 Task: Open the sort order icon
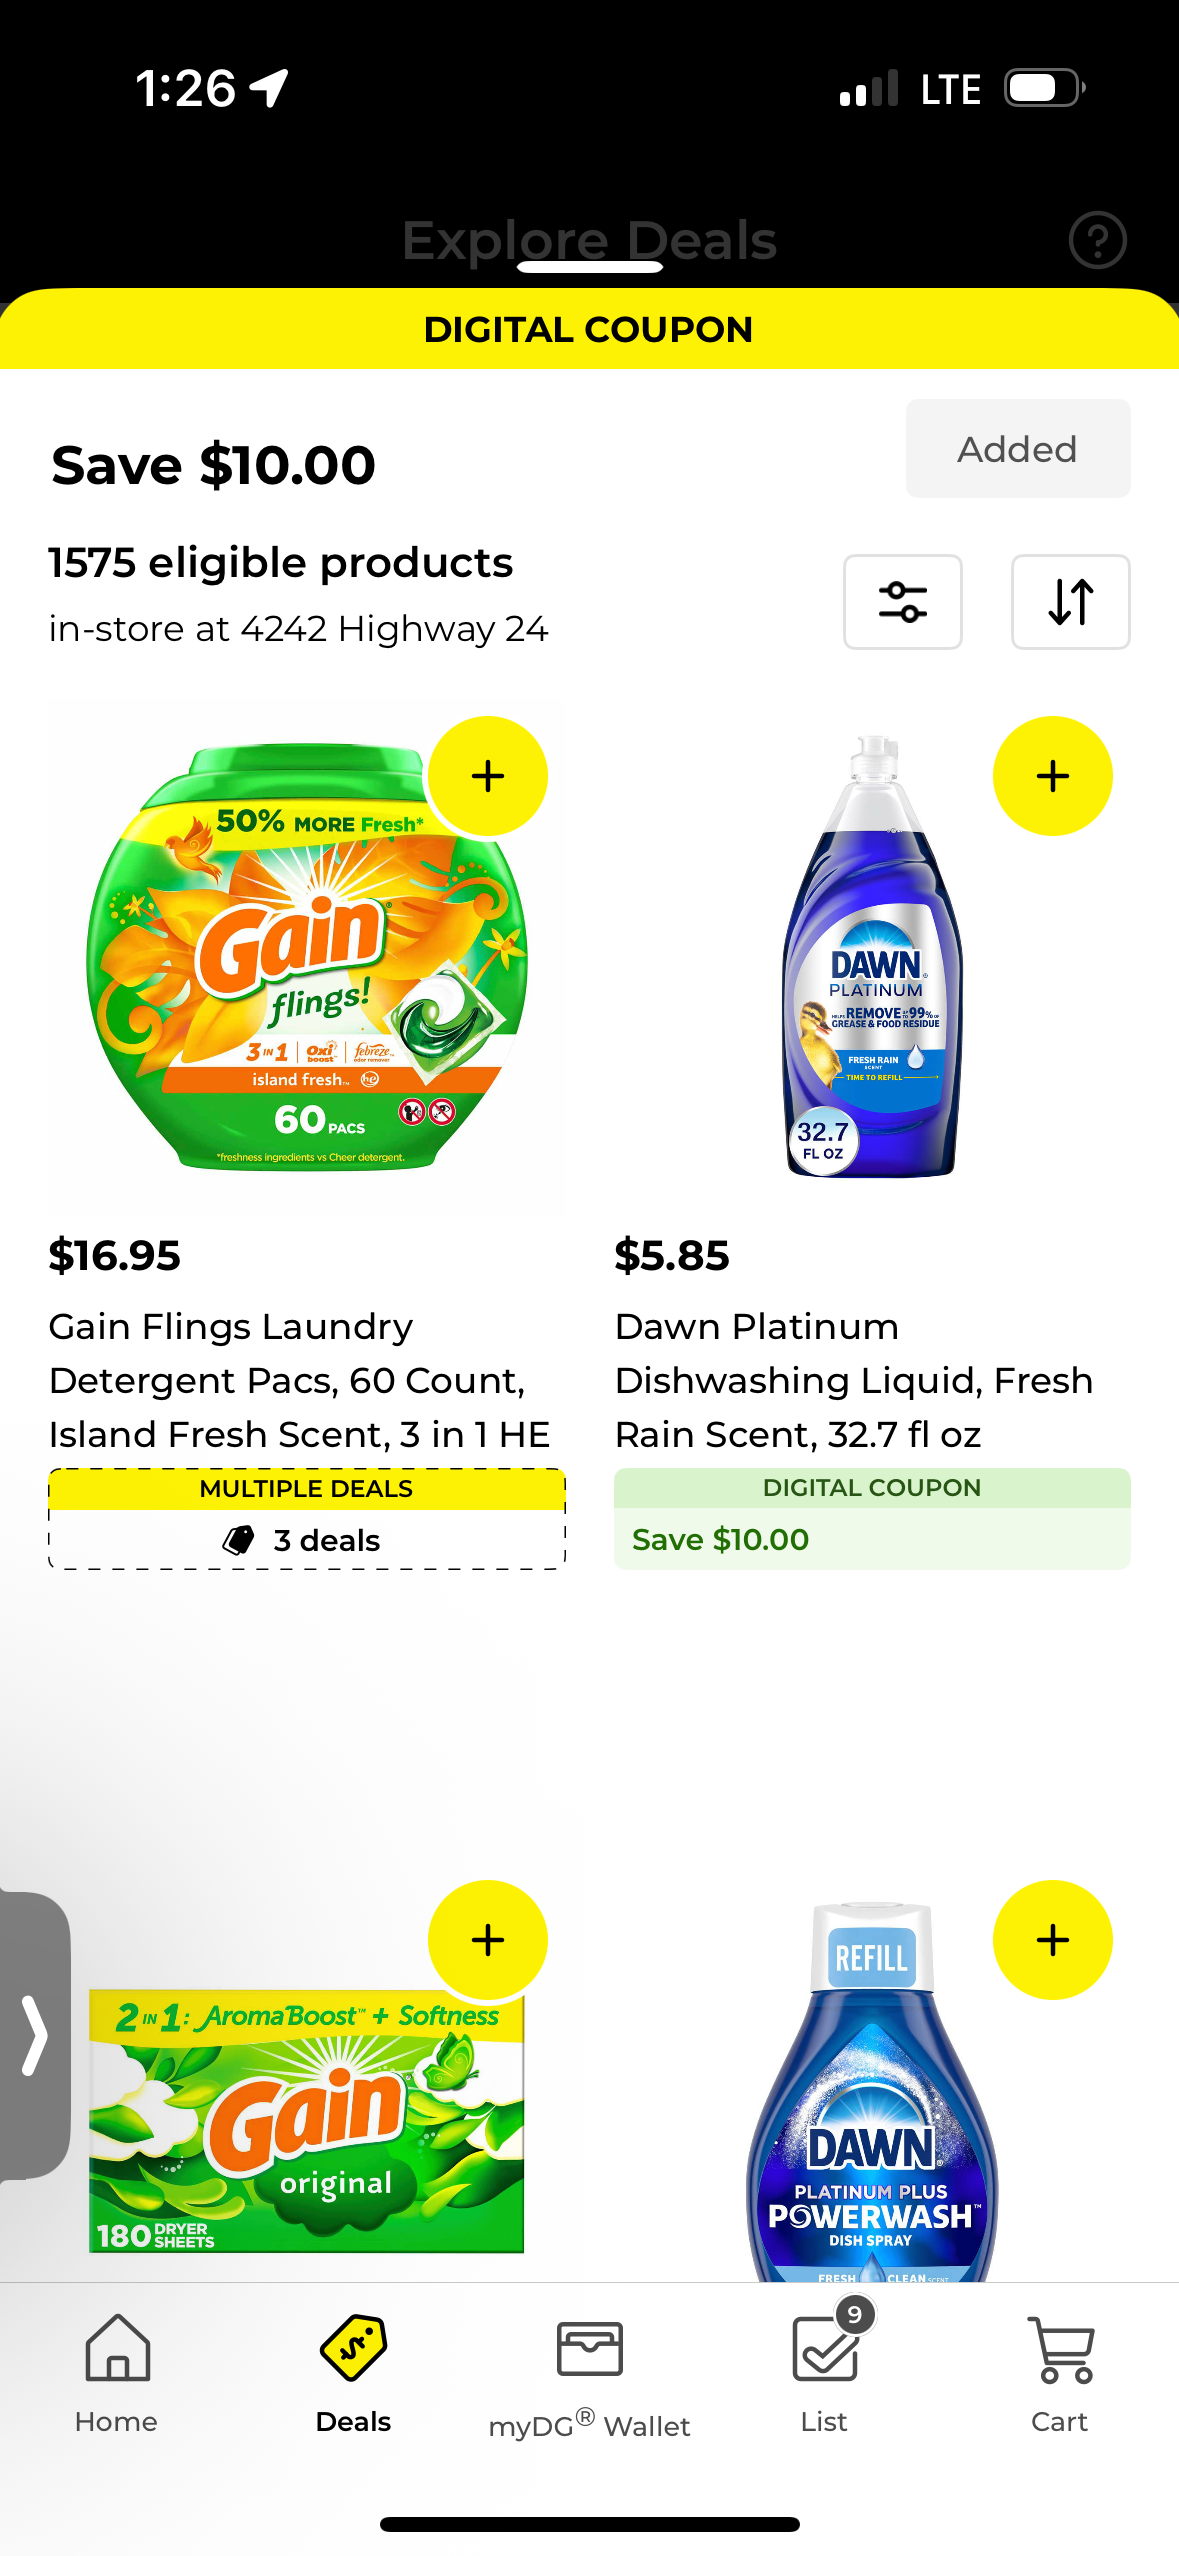(1070, 602)
